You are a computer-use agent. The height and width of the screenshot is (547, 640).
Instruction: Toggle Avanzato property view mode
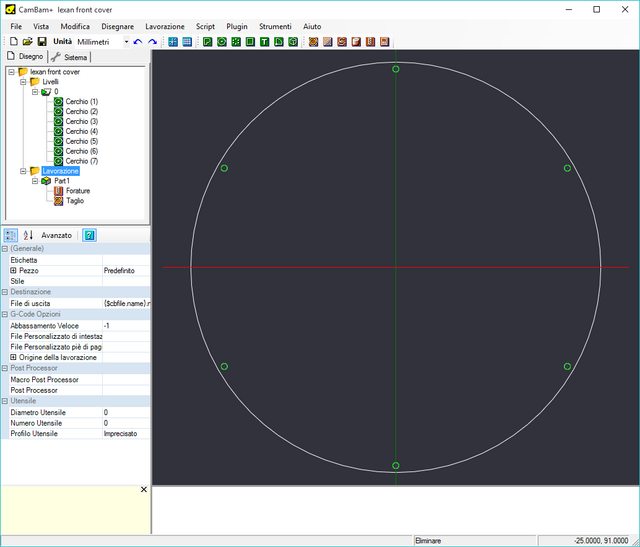(x=56, y=235)
